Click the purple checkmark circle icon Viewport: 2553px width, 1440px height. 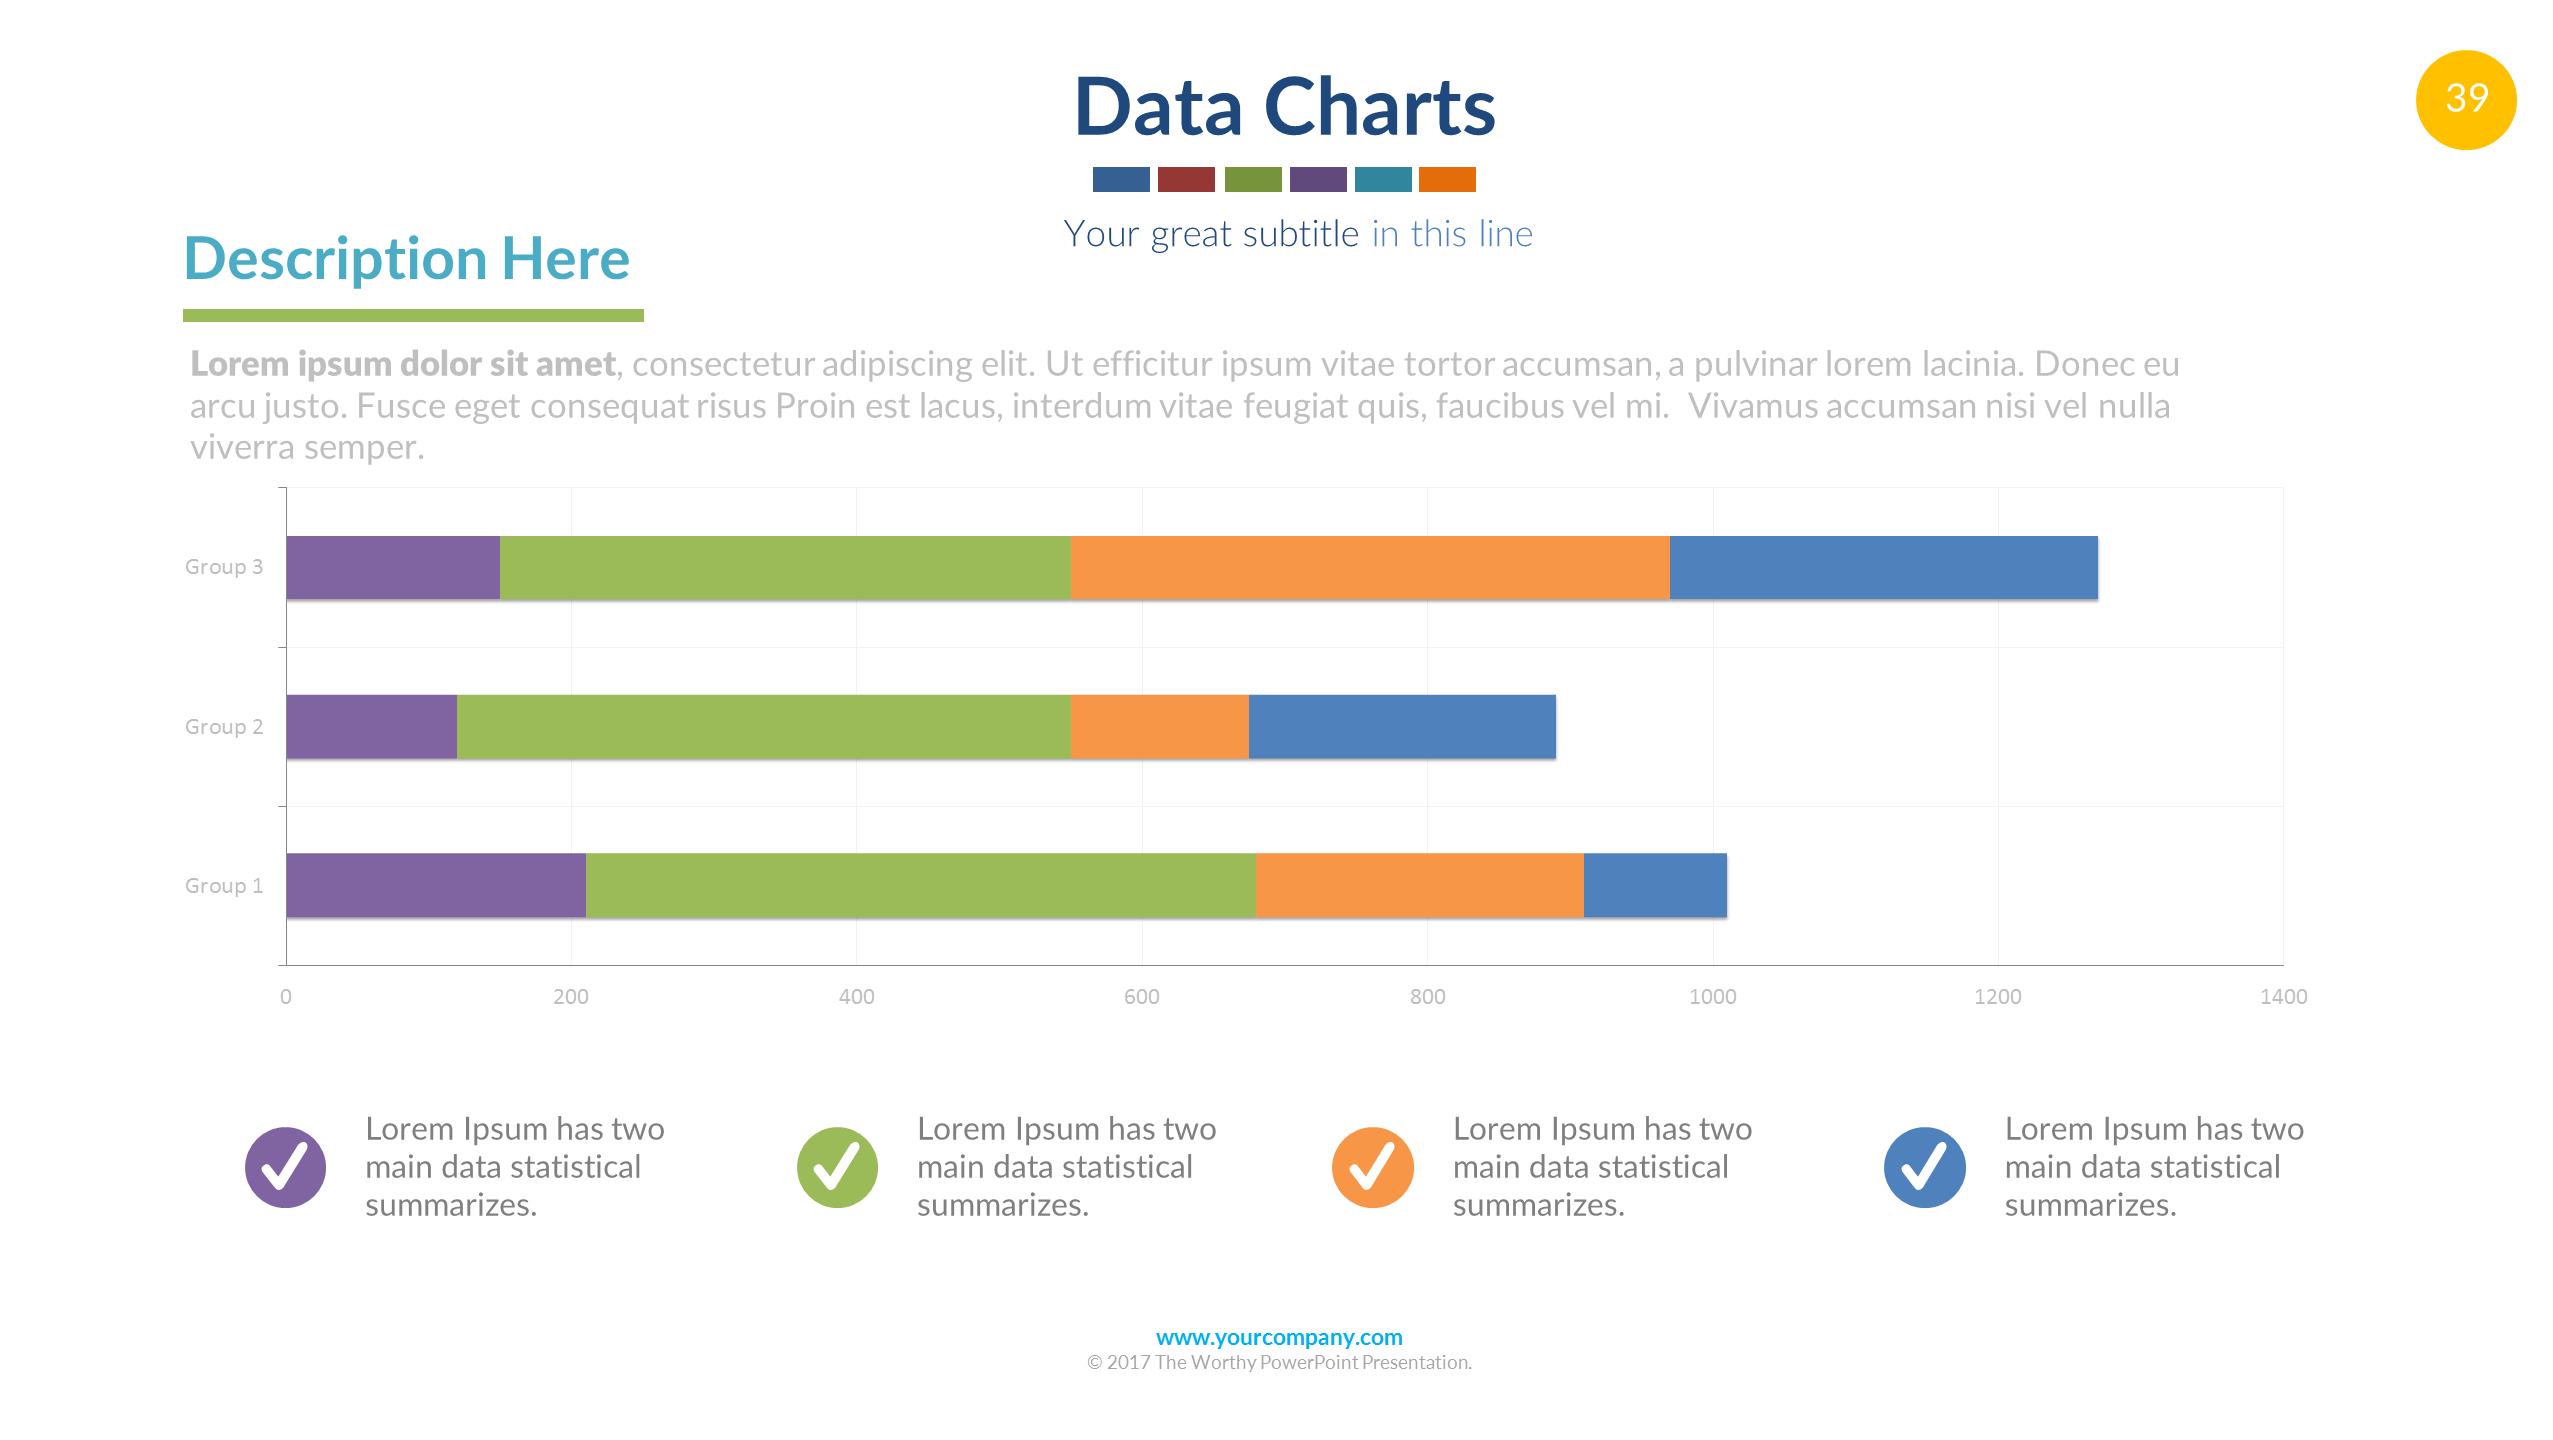[x=285, y=1167]
